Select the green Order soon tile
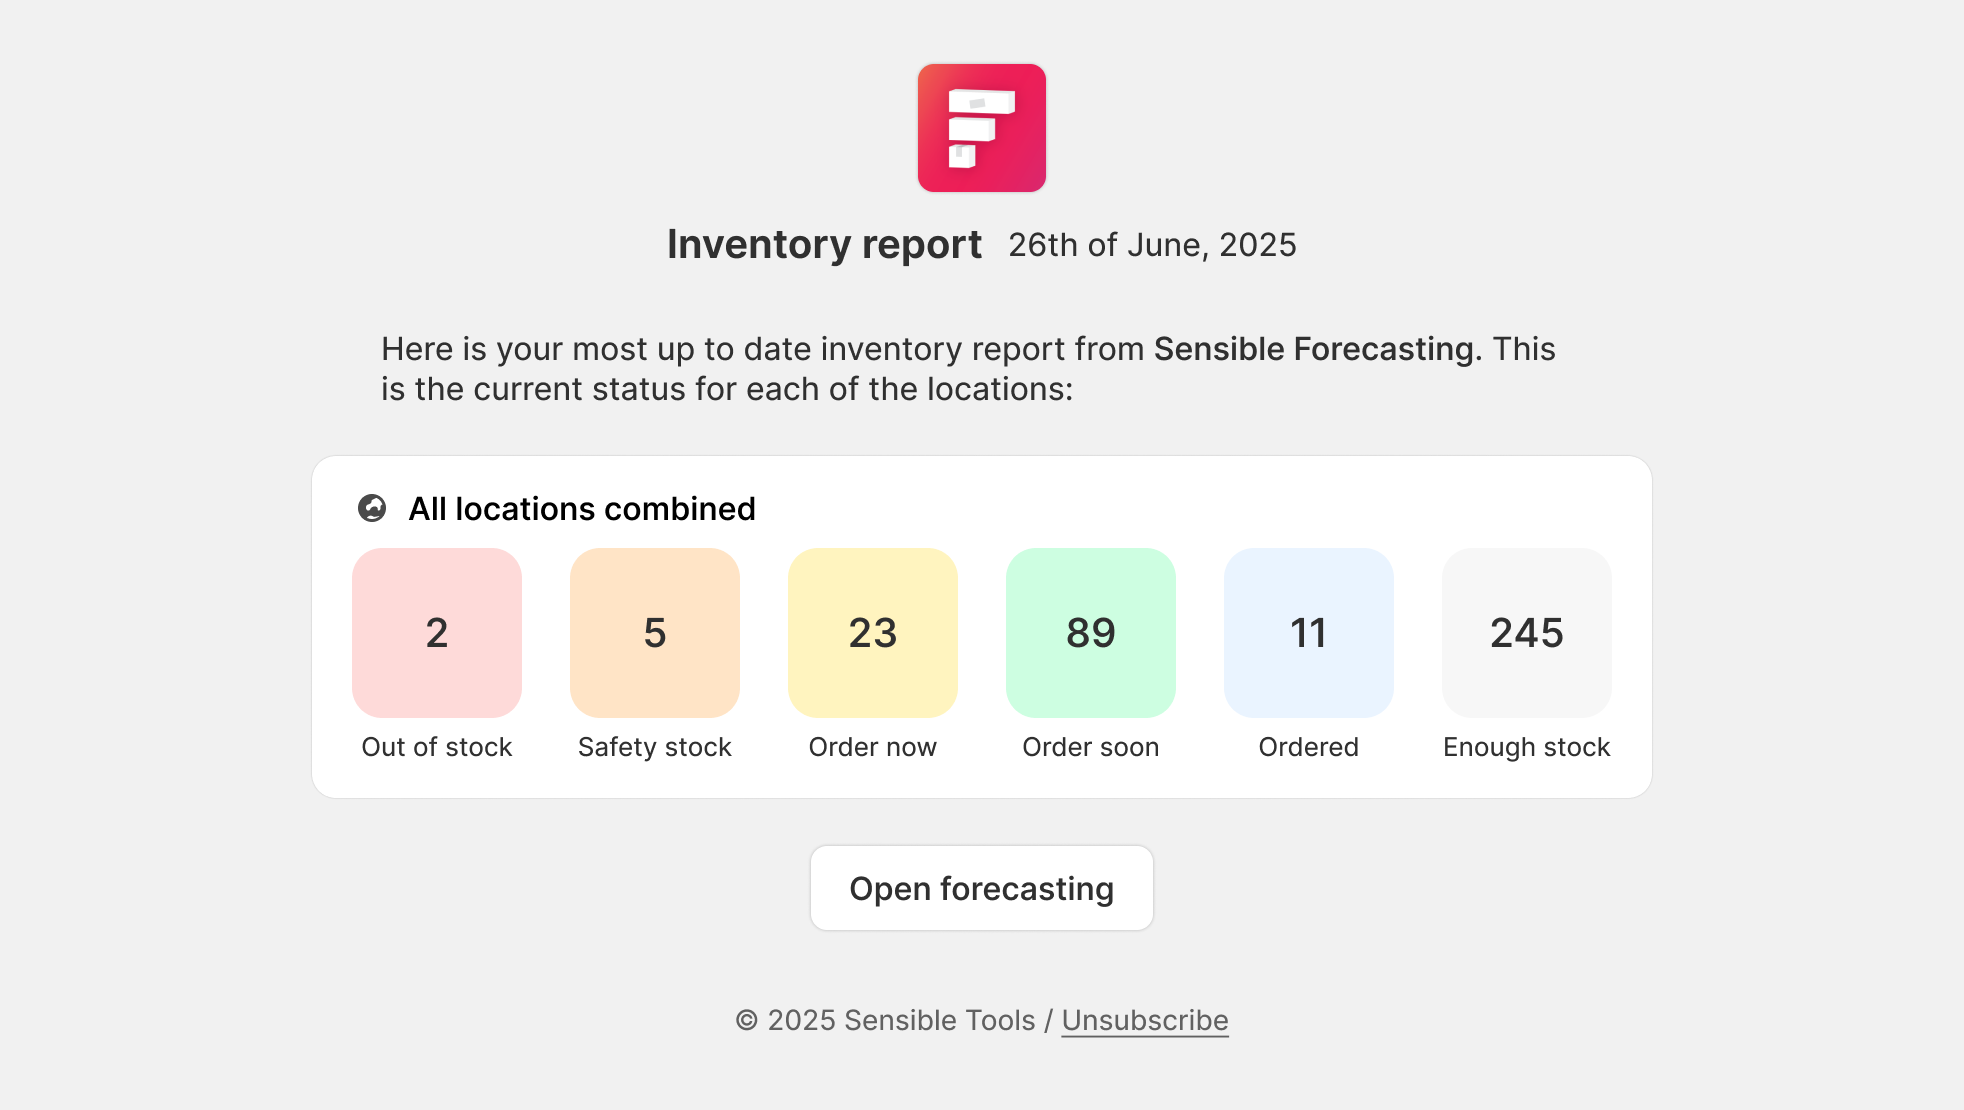1964x1110 pixels. (1091, 632)
